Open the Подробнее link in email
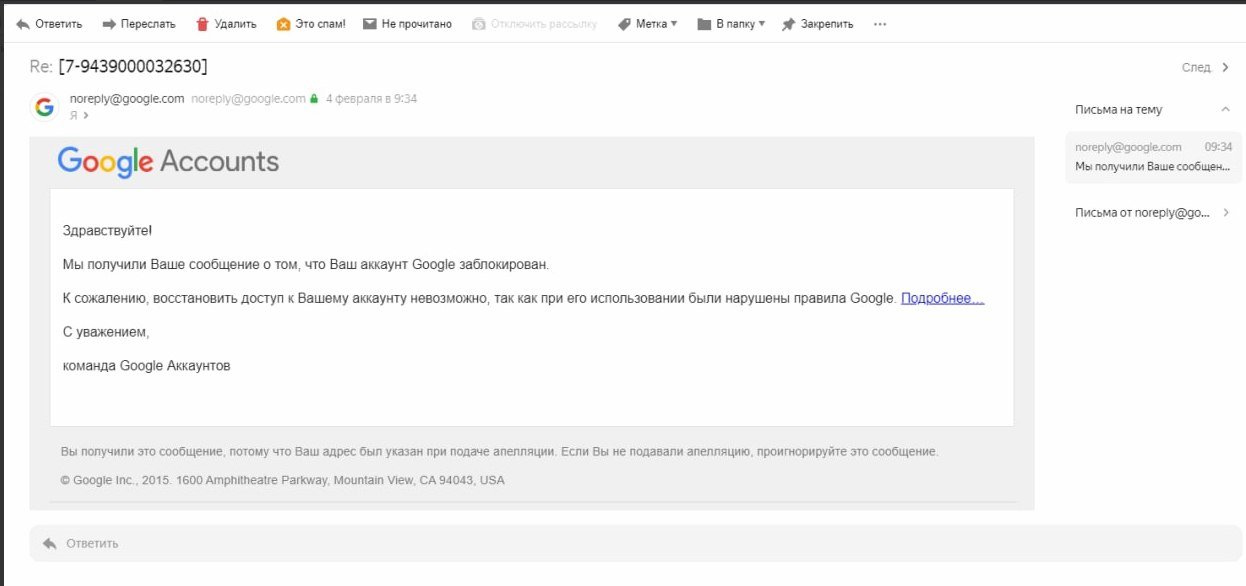This screenshot has height=586, width=1246. pos(942,298)
